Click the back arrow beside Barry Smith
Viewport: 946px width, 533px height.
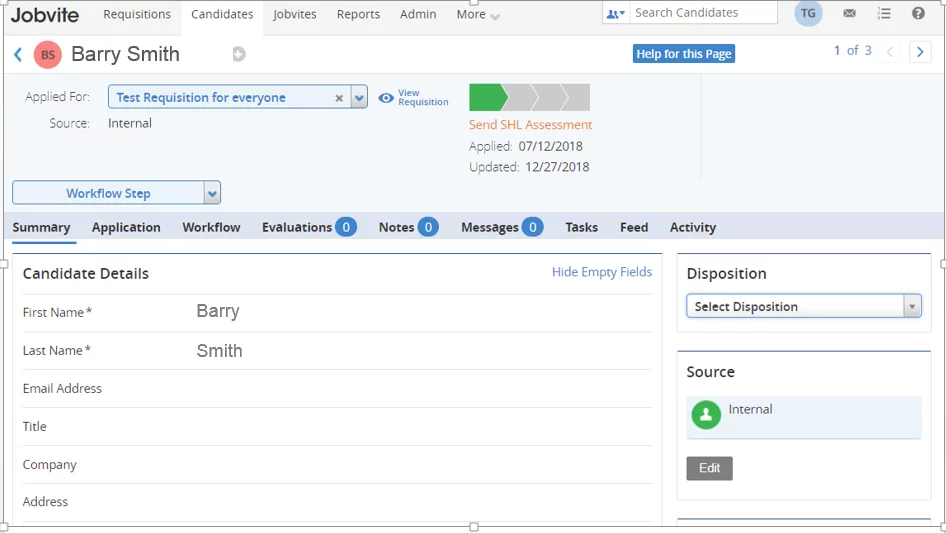pos(18,55)
